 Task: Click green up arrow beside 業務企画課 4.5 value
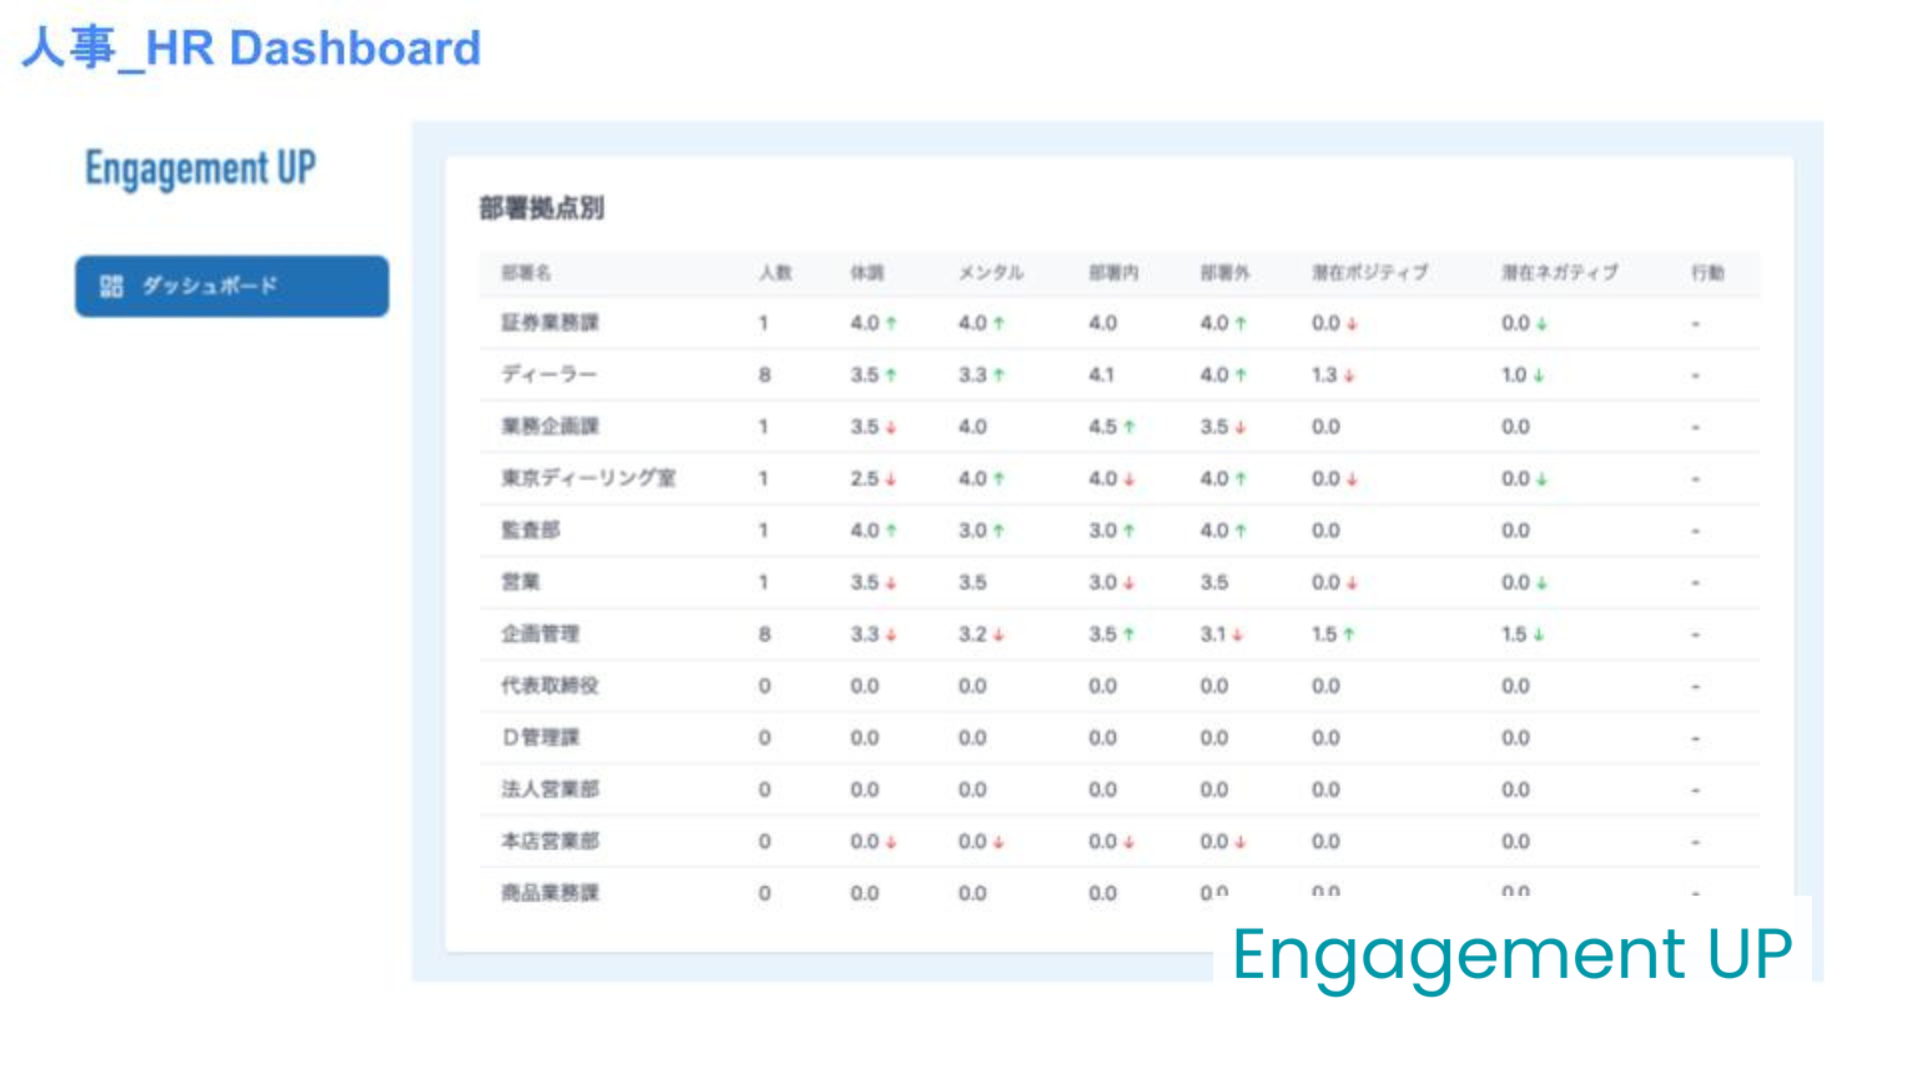(1129, 427)
